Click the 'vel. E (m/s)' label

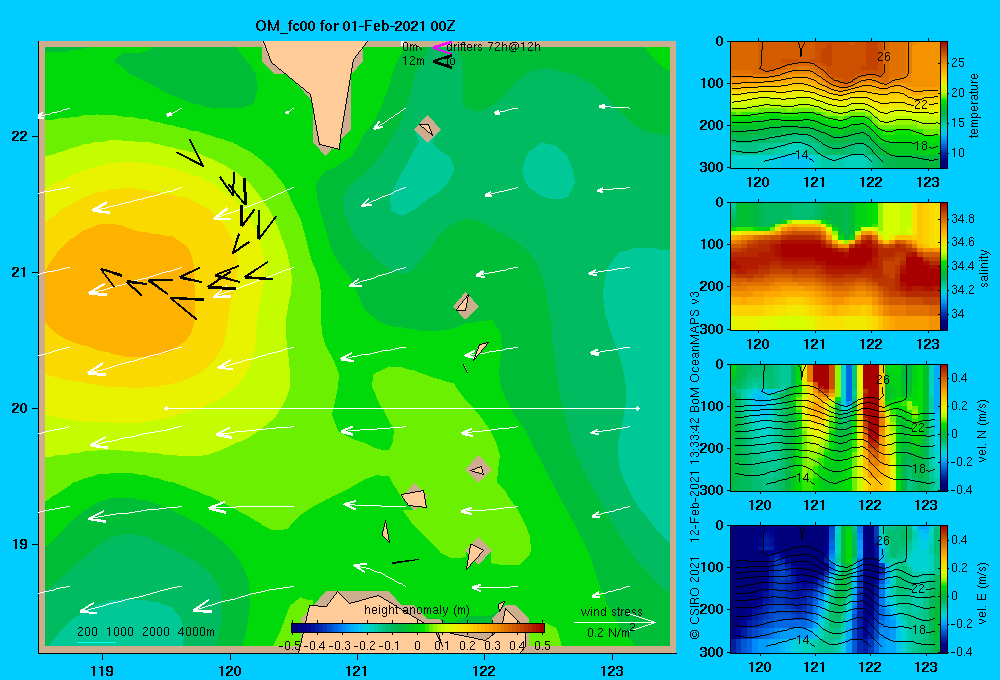click(x=983, y=593)
